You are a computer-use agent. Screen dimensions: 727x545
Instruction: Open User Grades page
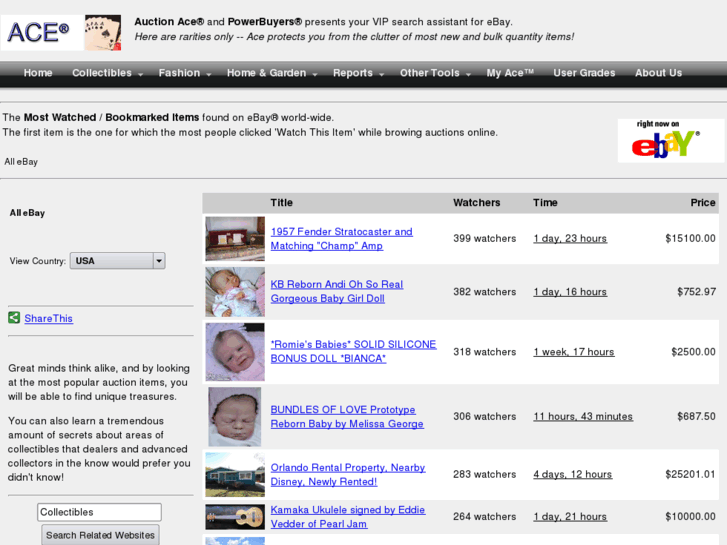[x=584, y=73]
